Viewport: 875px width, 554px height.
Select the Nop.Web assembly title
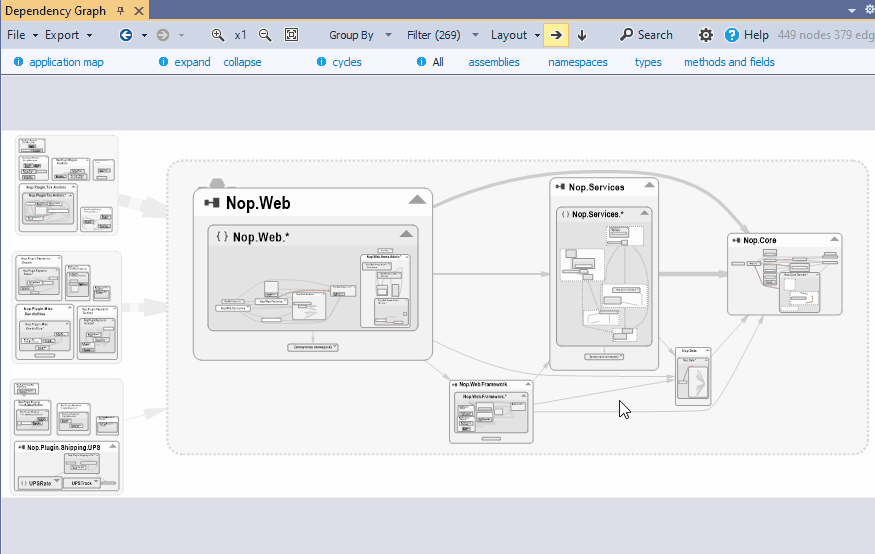258,203
